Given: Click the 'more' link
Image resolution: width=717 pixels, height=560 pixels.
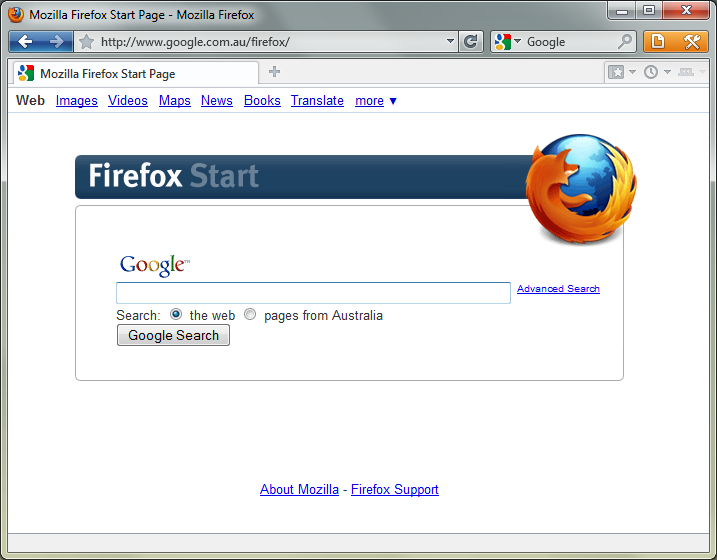Looking at the screenshot, I should pyautogui.click(x=369, y=101).
